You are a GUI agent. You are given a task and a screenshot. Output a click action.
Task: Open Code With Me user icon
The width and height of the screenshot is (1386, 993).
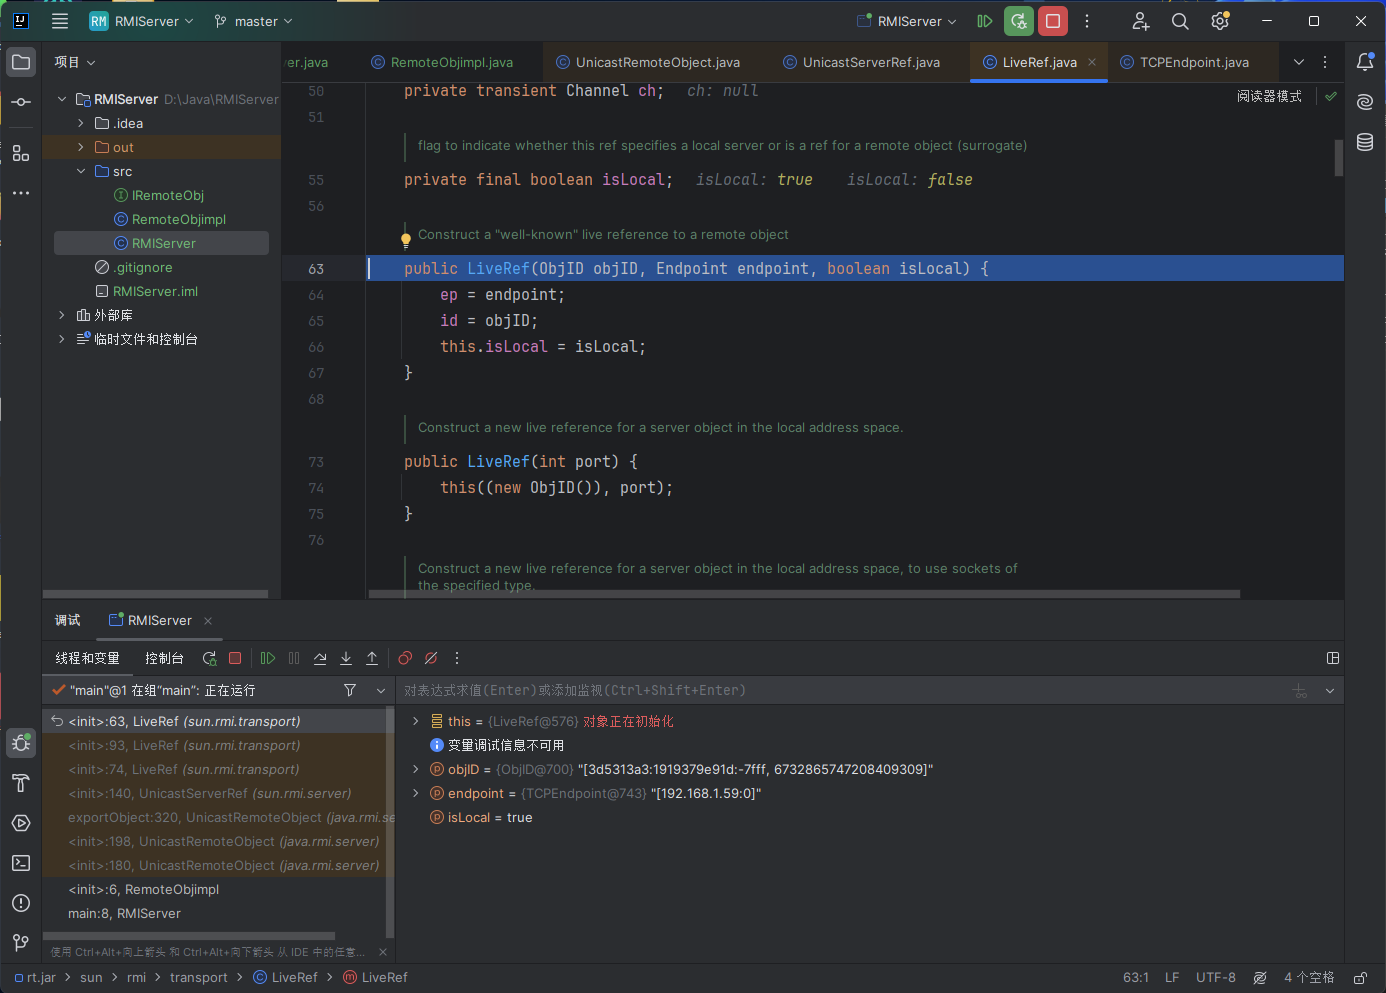(1140, 21)
